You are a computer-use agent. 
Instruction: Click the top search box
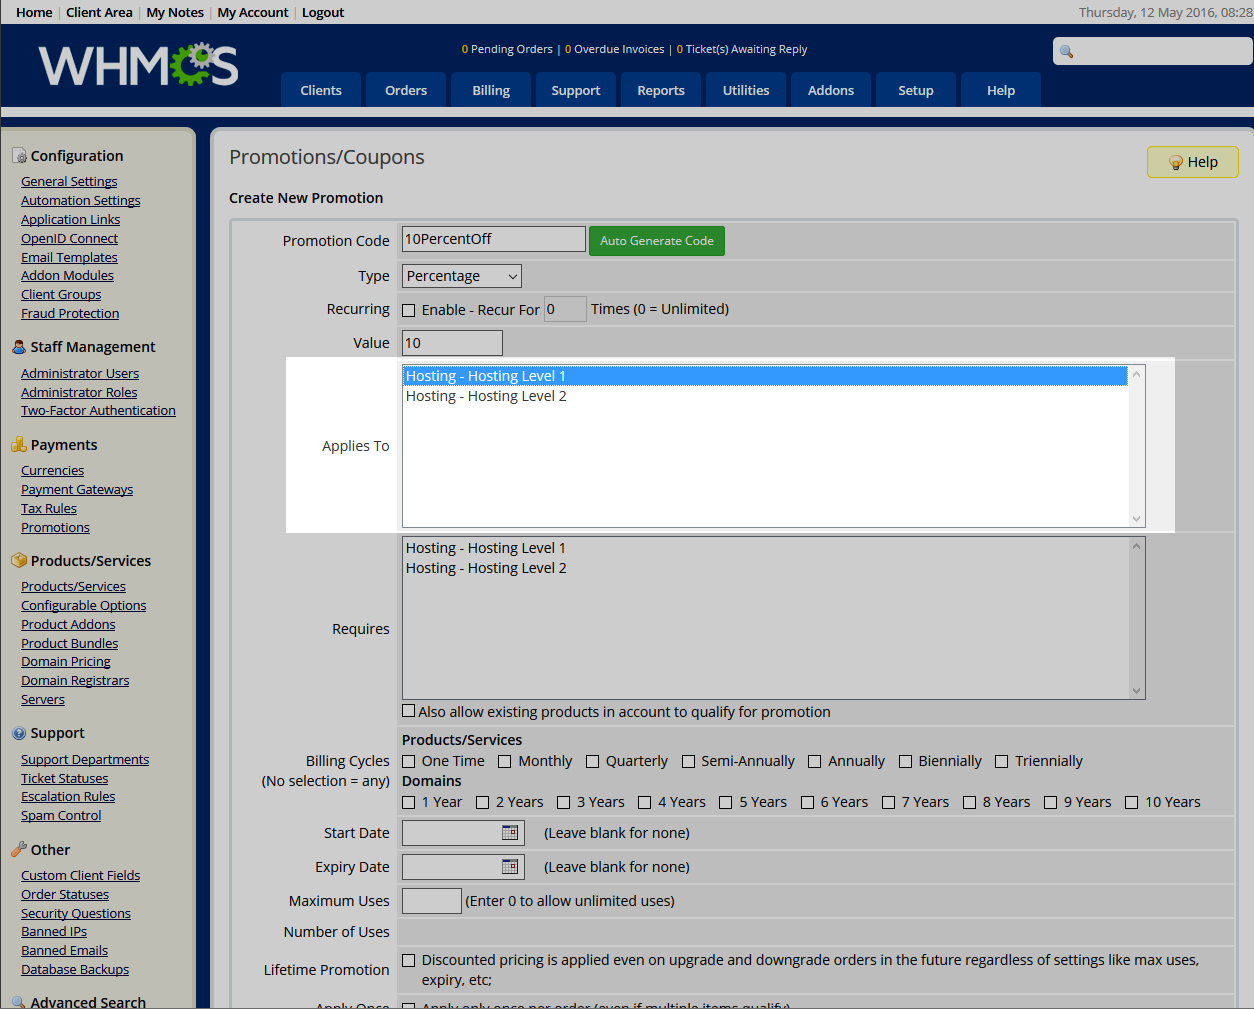pos(1153,51)
